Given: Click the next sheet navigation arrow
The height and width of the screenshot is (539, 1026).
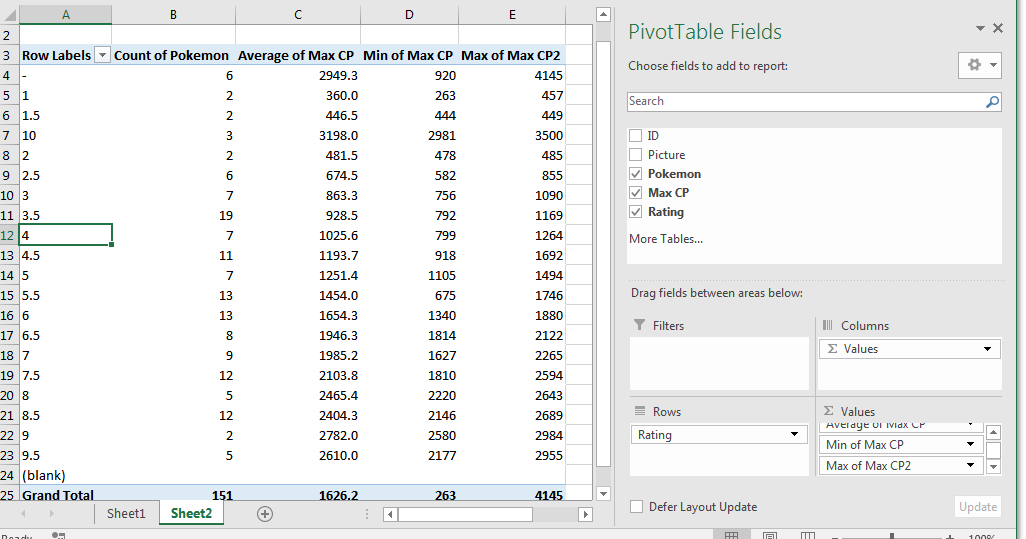Looking at the screenshot, I should [x=52, y=514].
